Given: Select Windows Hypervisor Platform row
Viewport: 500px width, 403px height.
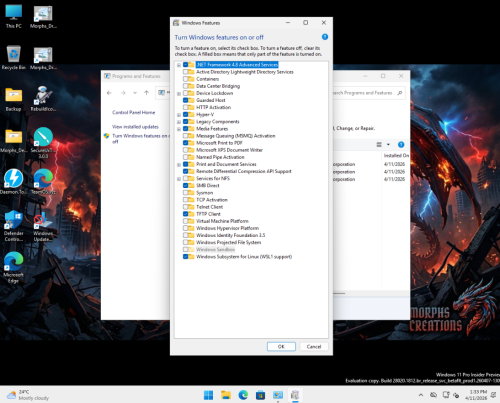Looking at the screenshot, I should tap(227, 228).
